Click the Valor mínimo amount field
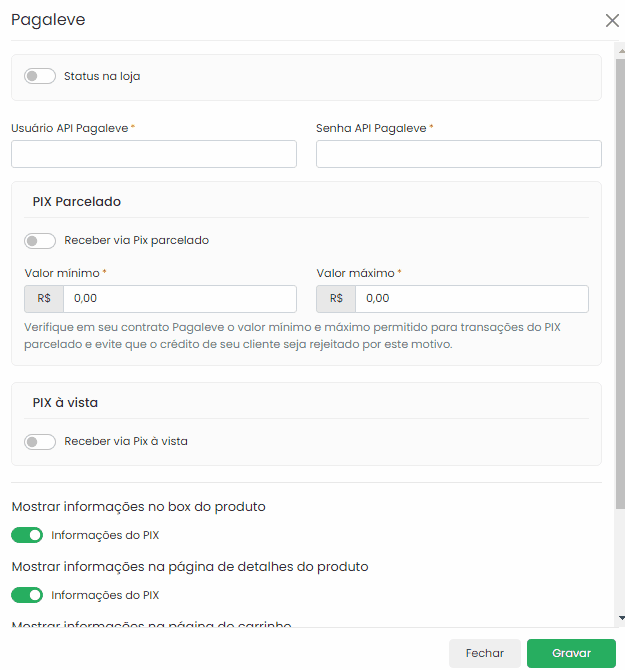Image resolution: width=625 pixels, height=670 pixels. [179, 299]
